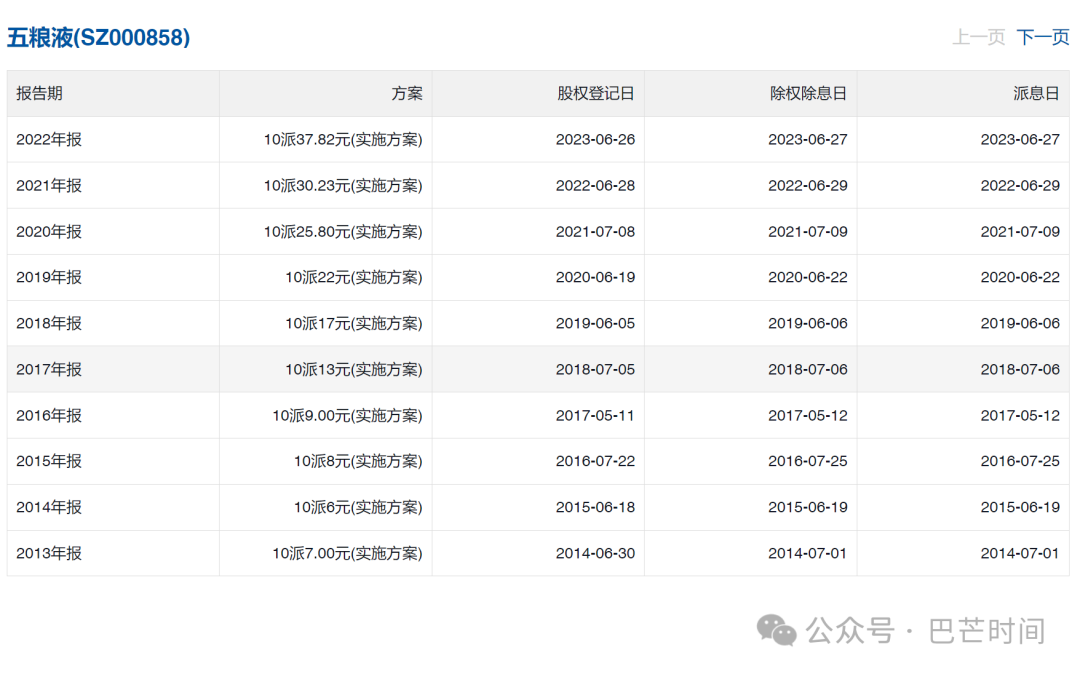This screenshot has width=1080, height=674.
Task: Select payout date 2014-07-01 in 派息日 column
Action: click(x=1020, y=554)
